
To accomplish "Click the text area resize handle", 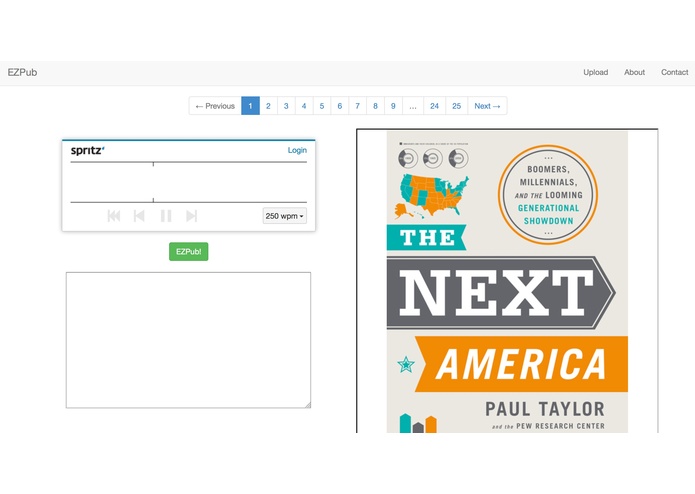I will (308, 405).
